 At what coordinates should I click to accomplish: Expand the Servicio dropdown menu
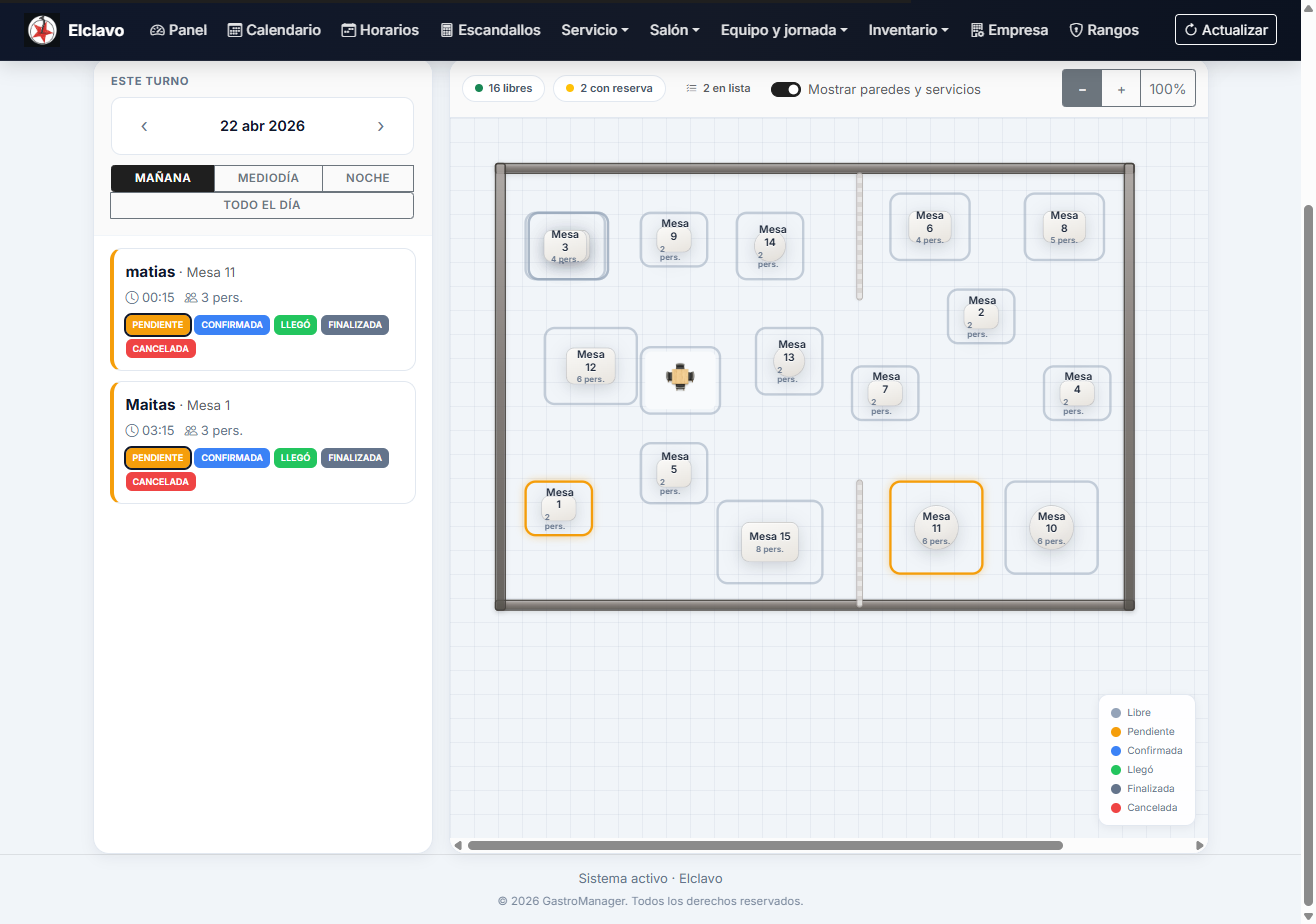[x=595, y=30]
